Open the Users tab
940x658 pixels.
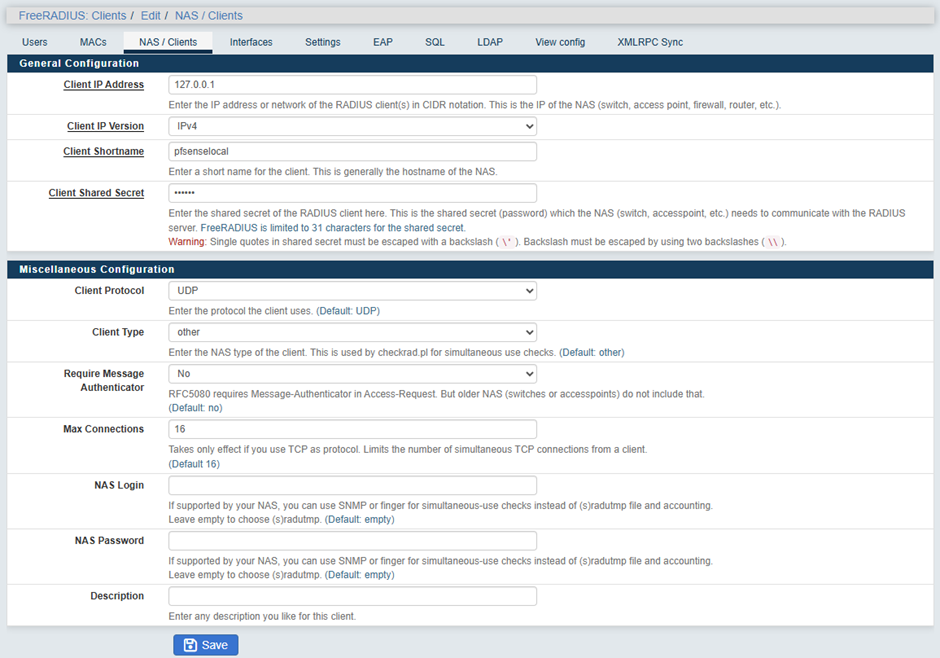35,42
